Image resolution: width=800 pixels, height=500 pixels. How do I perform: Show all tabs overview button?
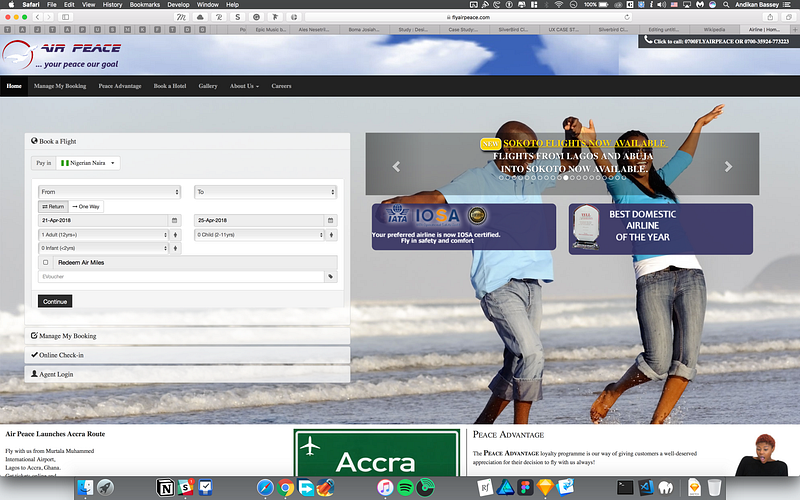pyautogui.click(x=789, y=17)
